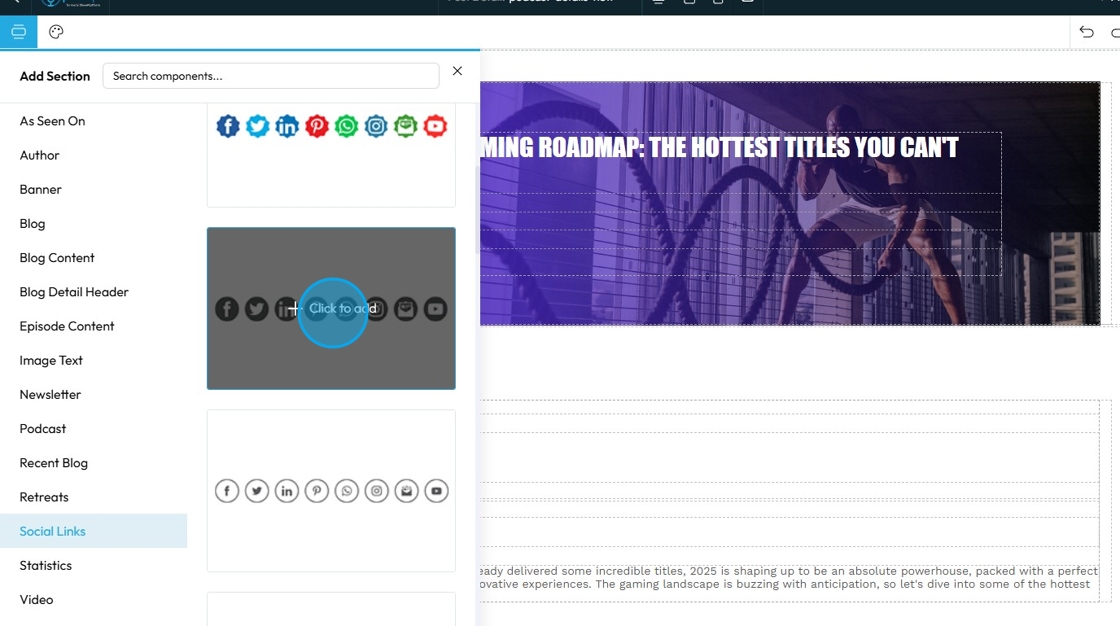Click the colored Twitter icon preview
The width and height of the screenshot is (1120, 626).
point(257,126)
